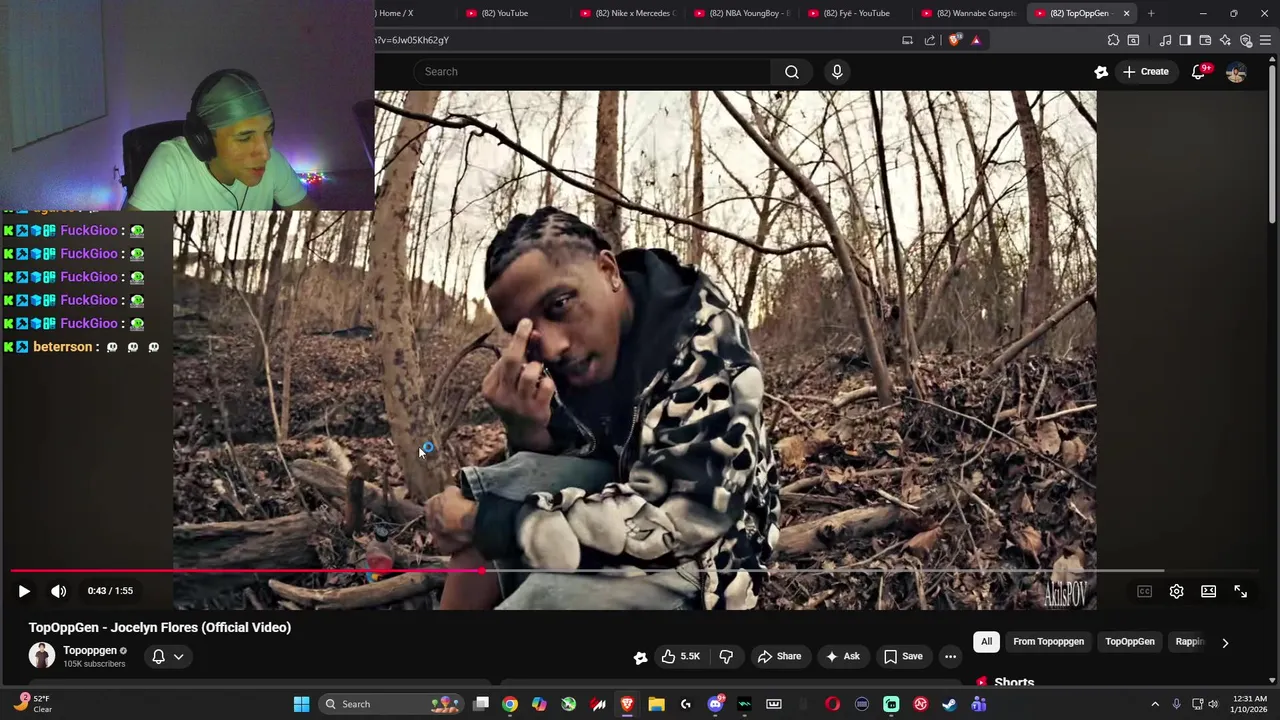Open Opera browser from the taskbar
This screenshot has height=720, width=1280.
(832, 704)
